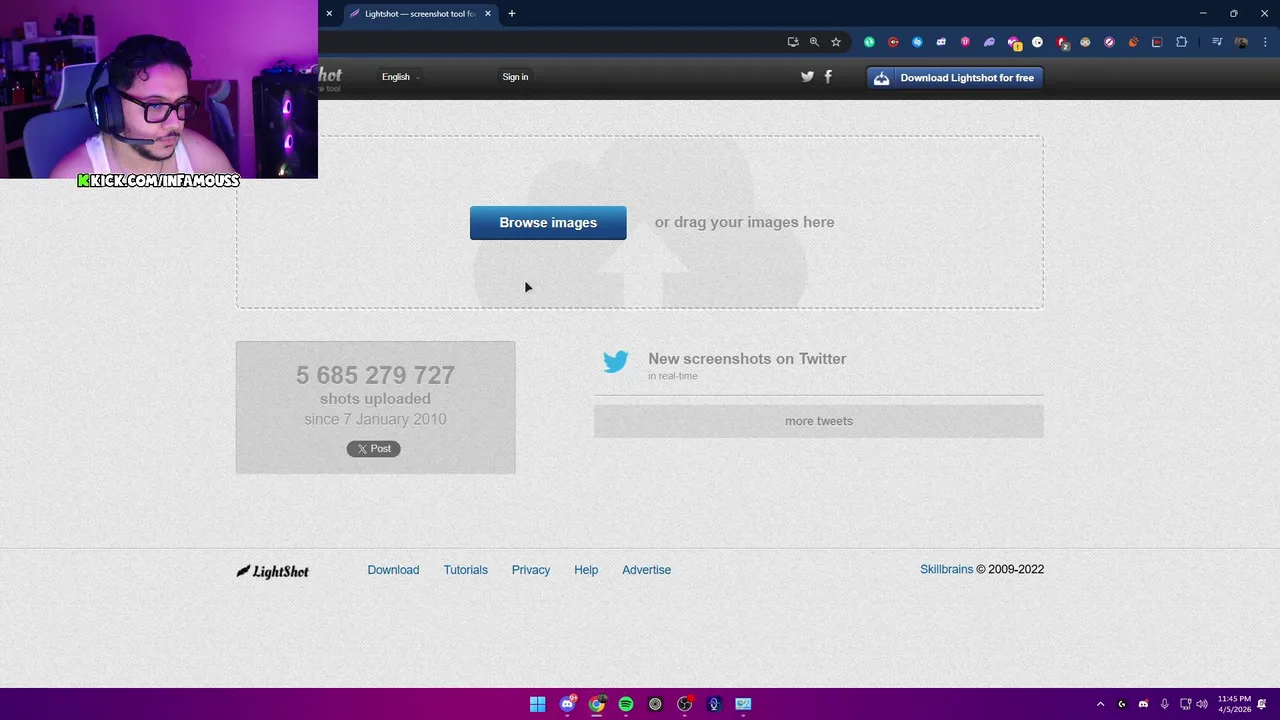Click the blue Twitter bird beside New screenshots
Image resolution: width=1280 pixels, height=720 pixels.
(x=616, y=362)
